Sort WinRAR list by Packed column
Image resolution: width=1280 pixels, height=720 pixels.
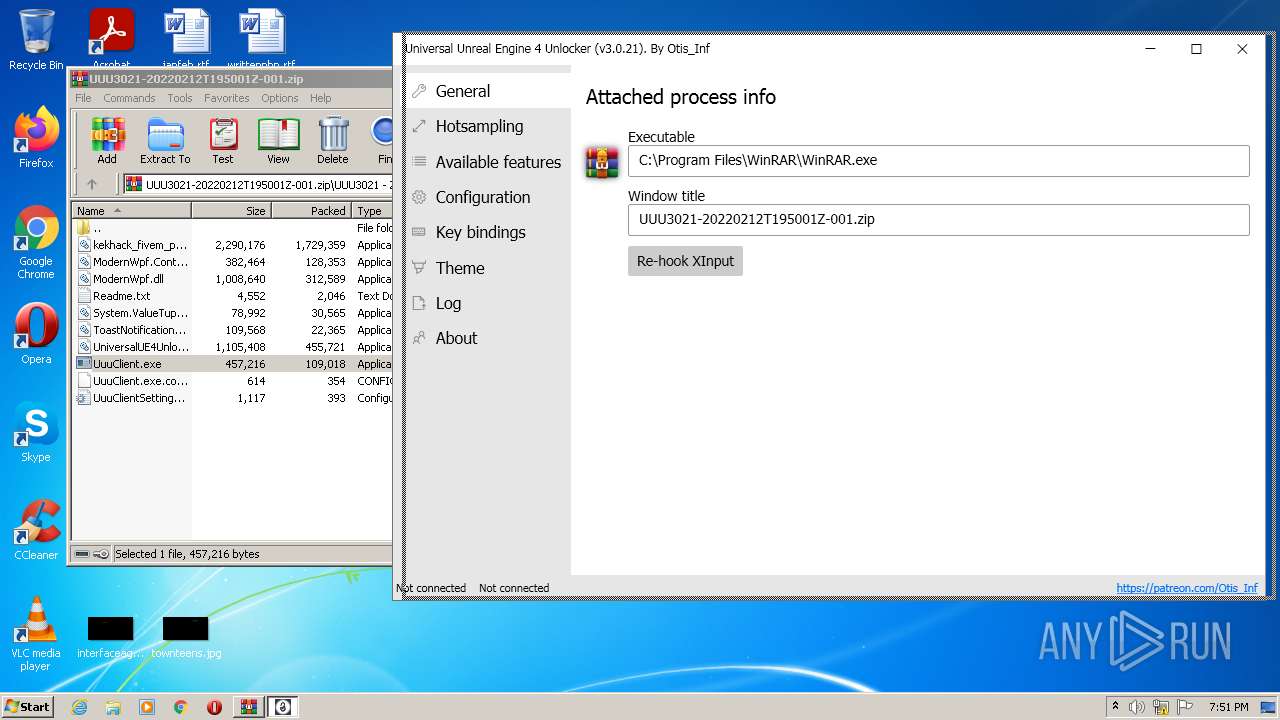point(311,211)
